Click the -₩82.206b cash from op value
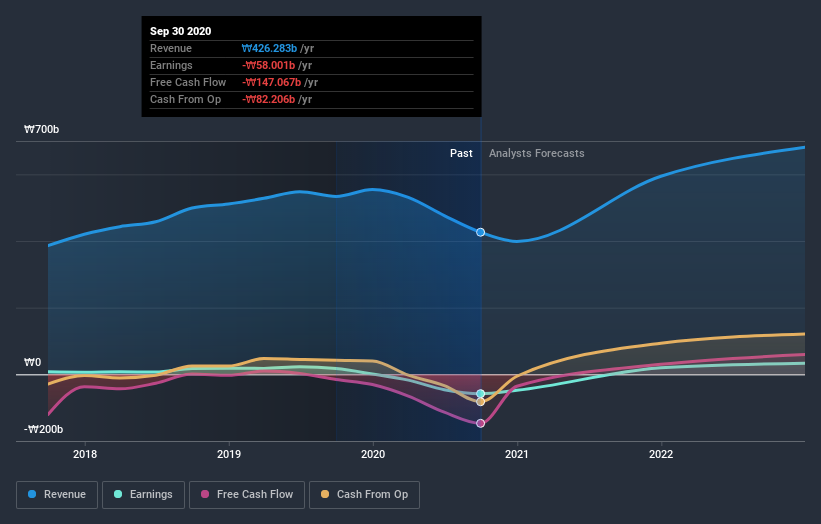Screen dimensions: 821x524 coord(268,99)
